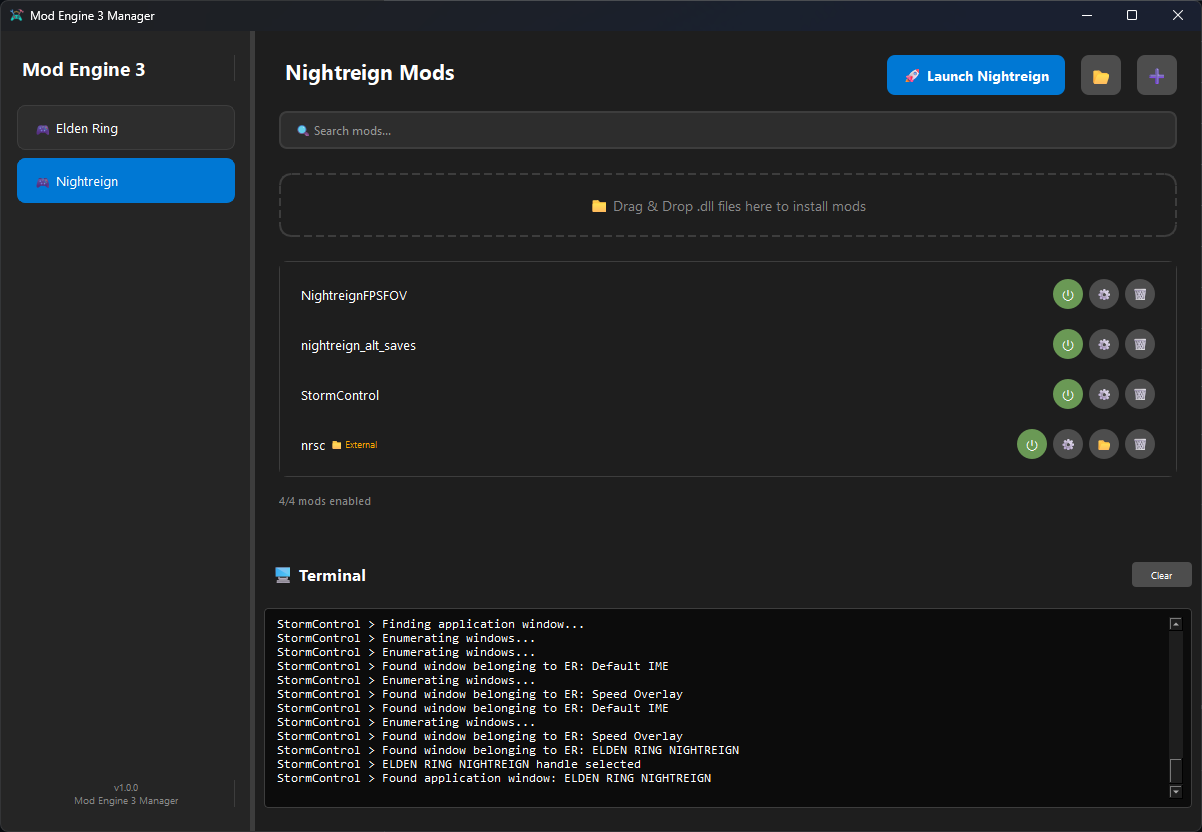The image size is (1202, 832).
Task: Click the Nightreign Mods heading
Action: [370, 73]
